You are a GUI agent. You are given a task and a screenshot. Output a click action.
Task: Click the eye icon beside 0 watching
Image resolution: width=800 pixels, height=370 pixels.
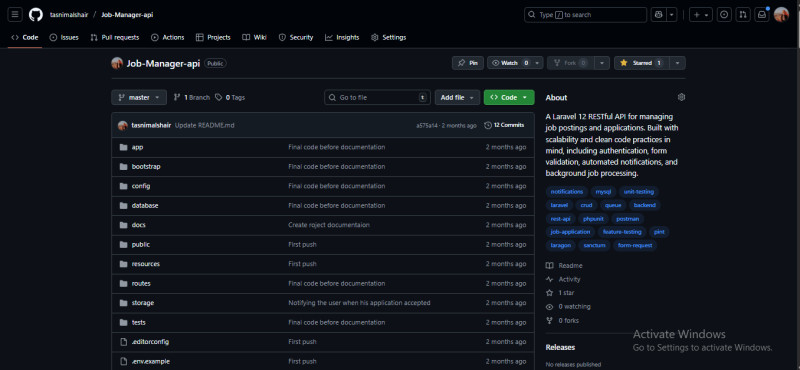549,307
